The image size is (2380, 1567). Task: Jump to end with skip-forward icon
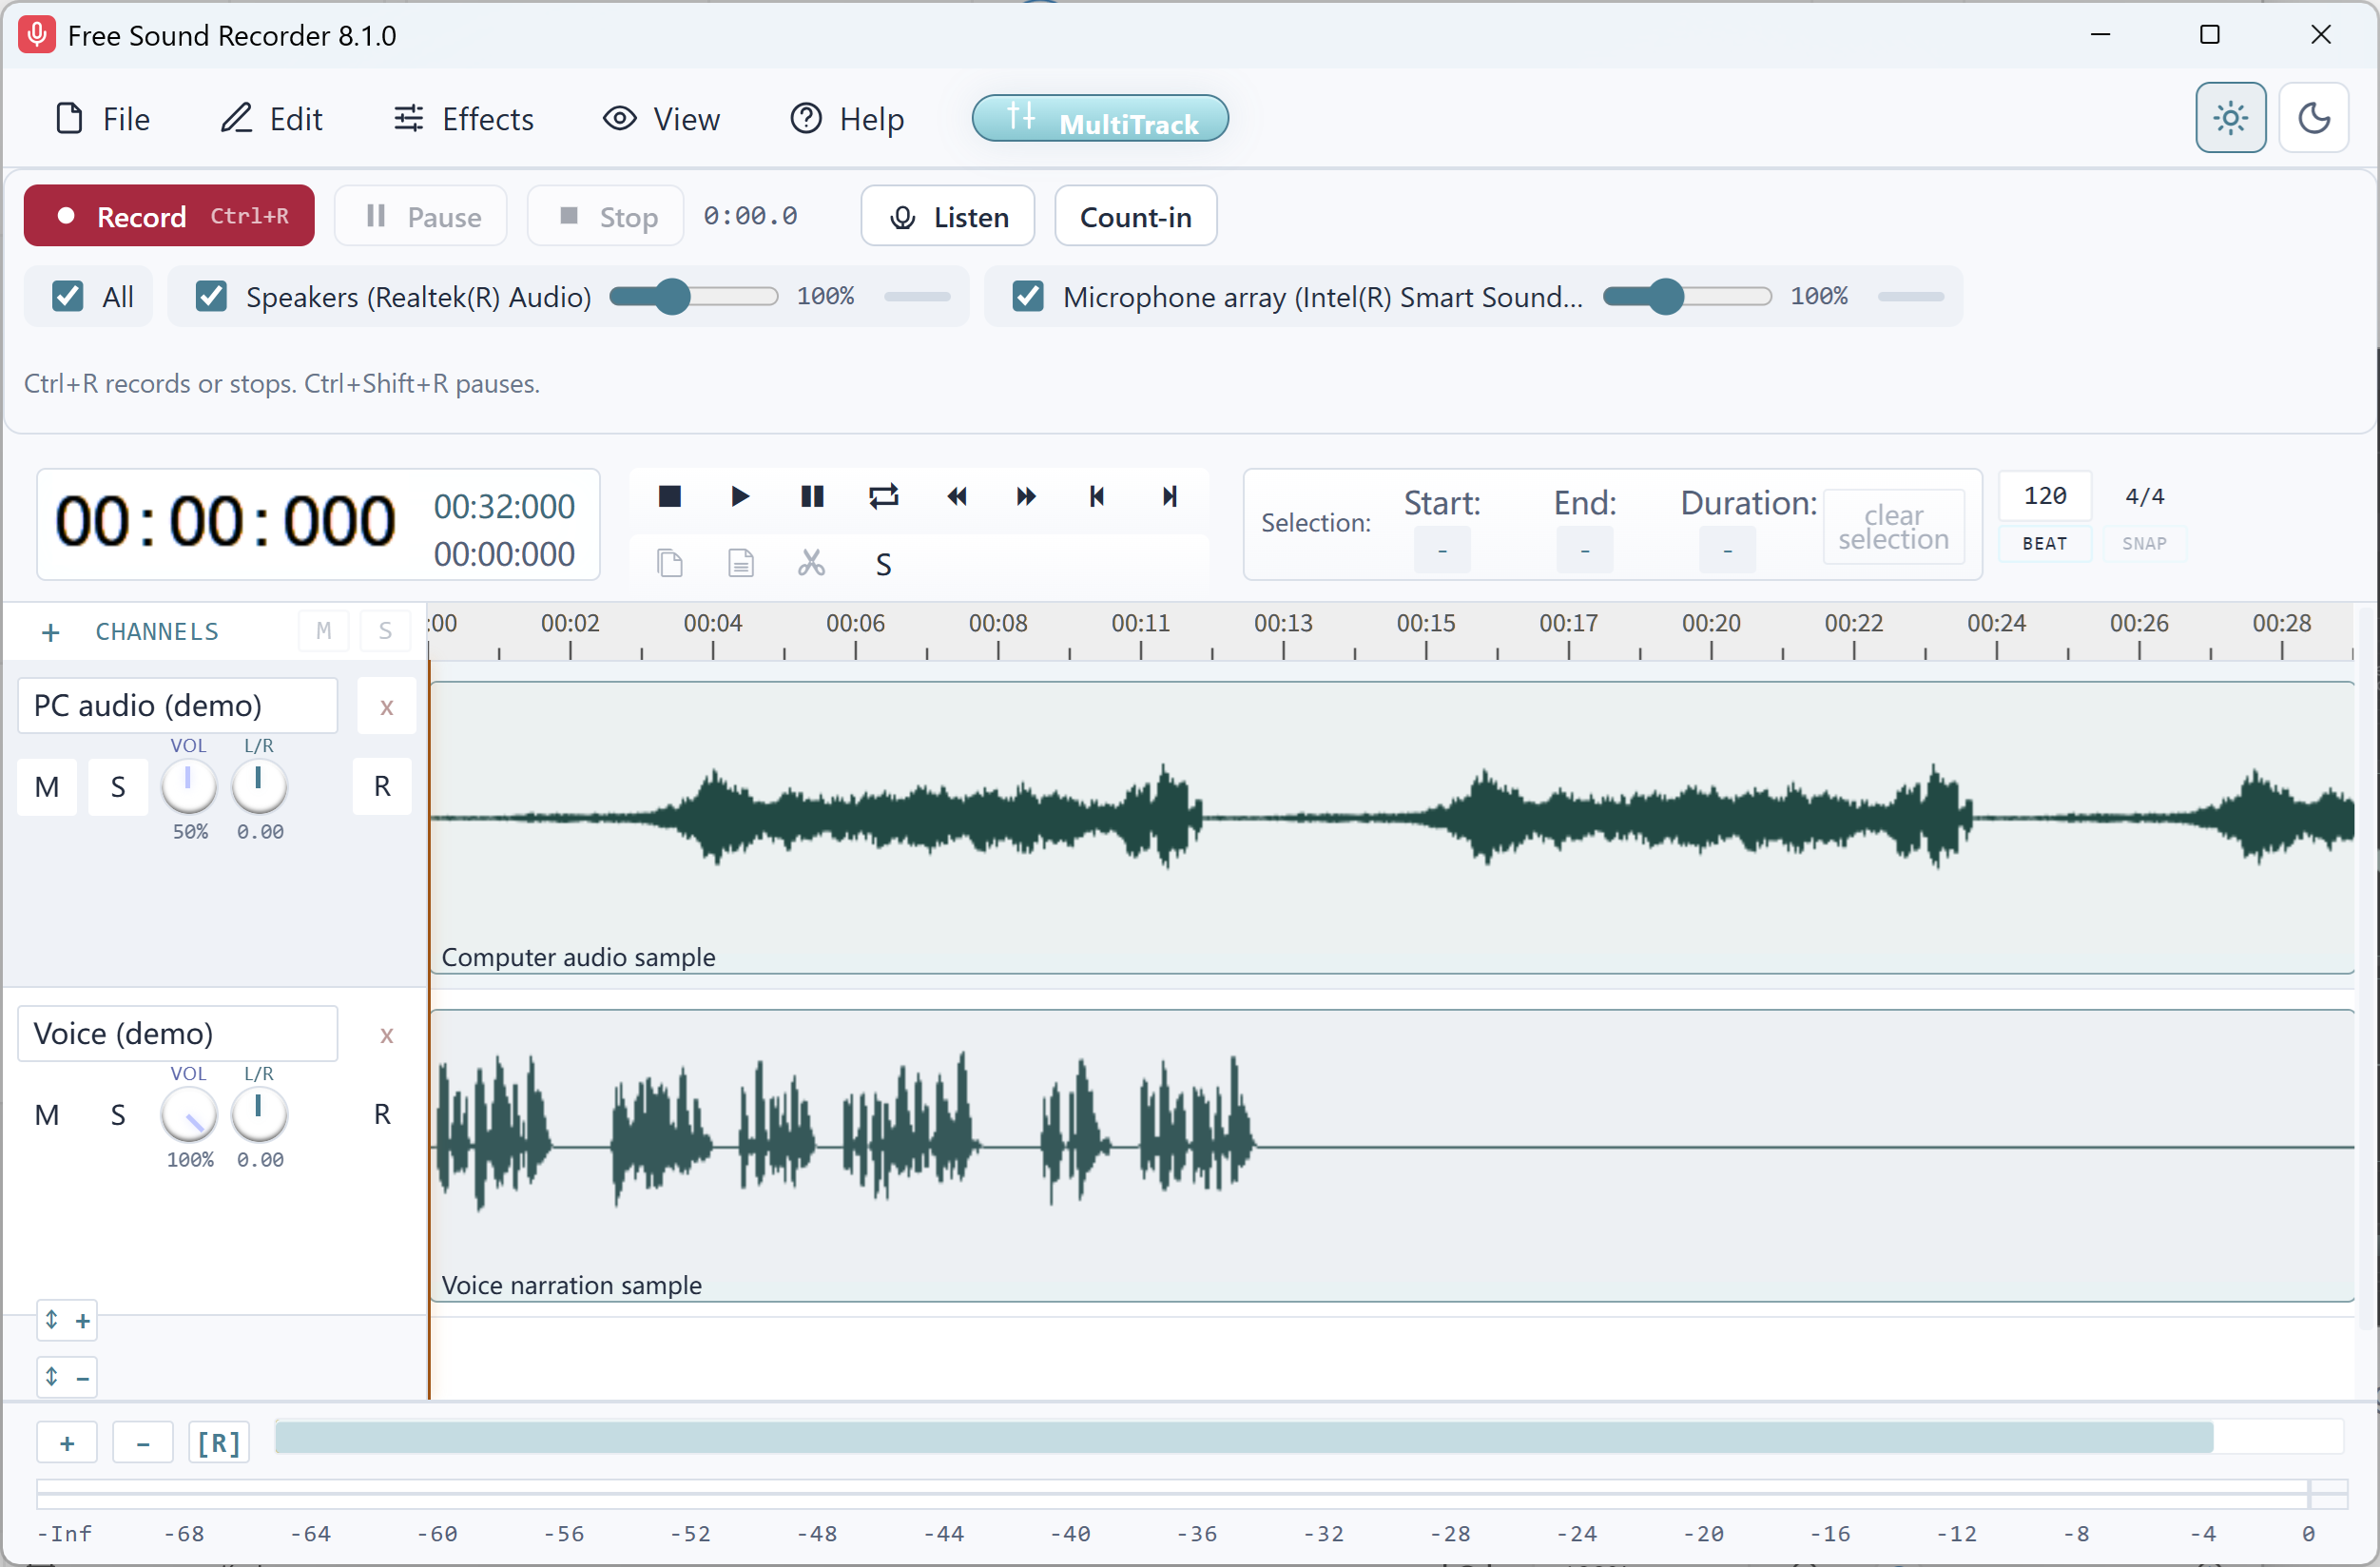click(1169, 497)
